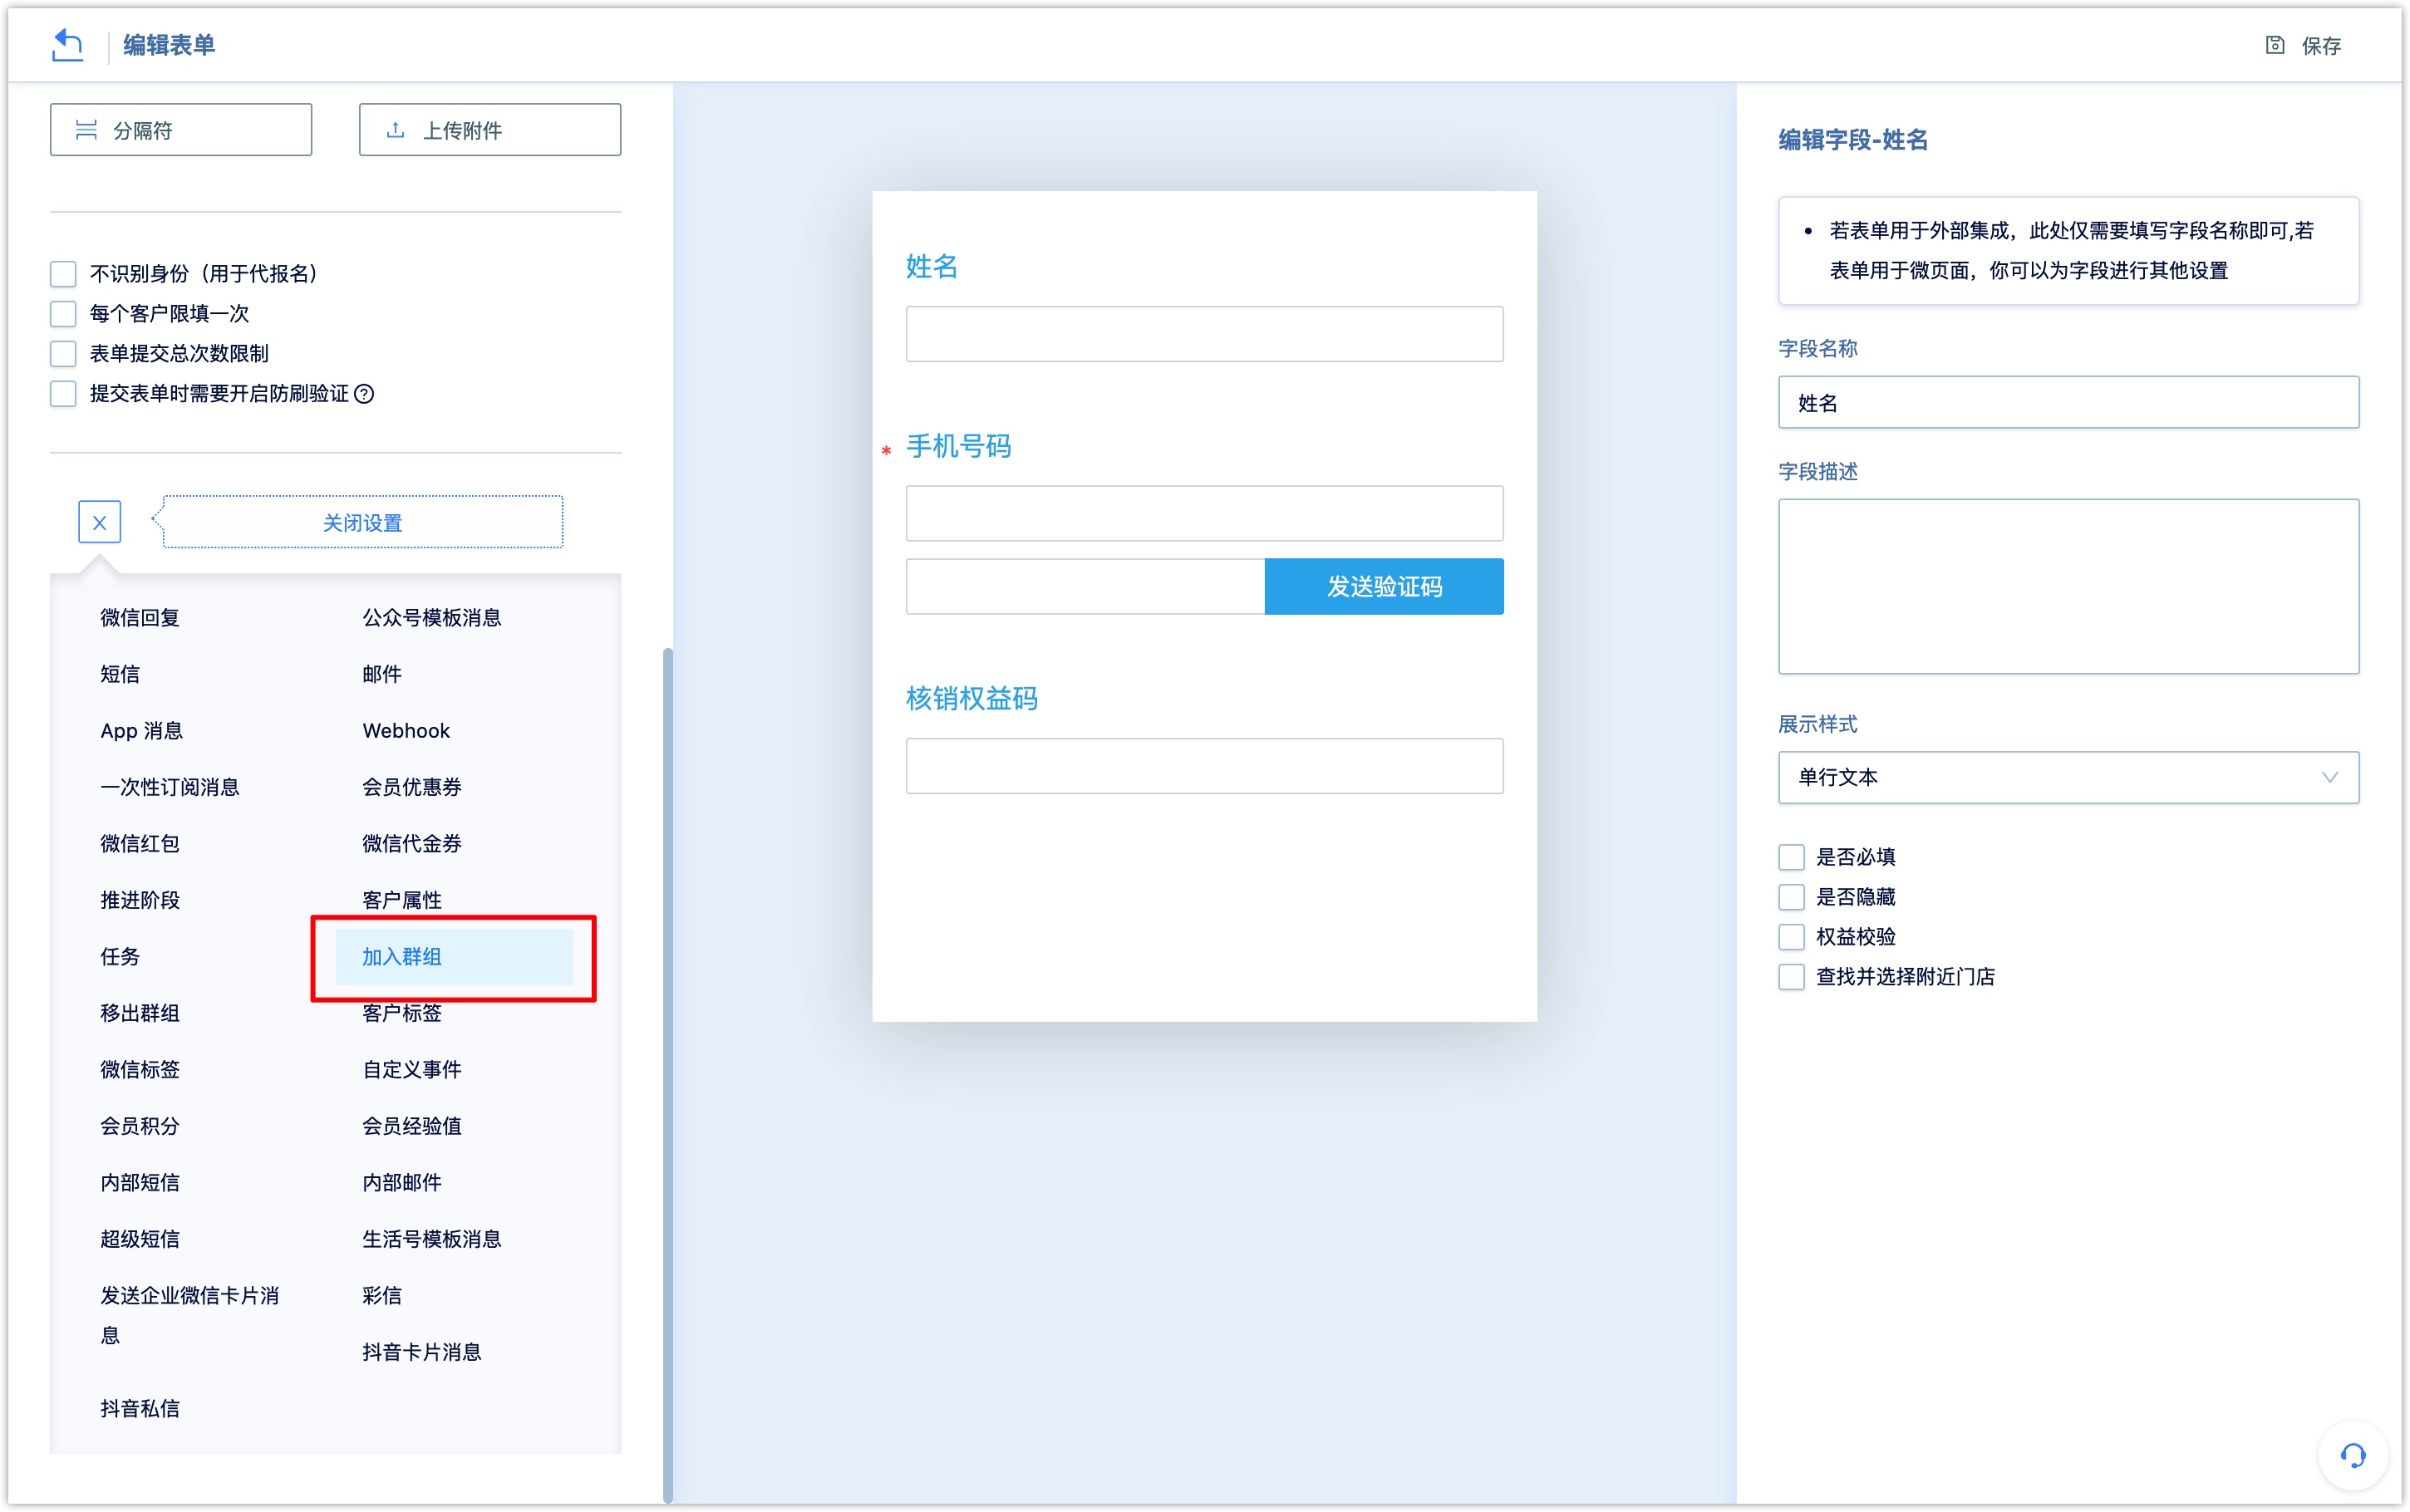
Task: Open the 展示样式 单行文本 dropdown
Action: tap(2068, 777)
